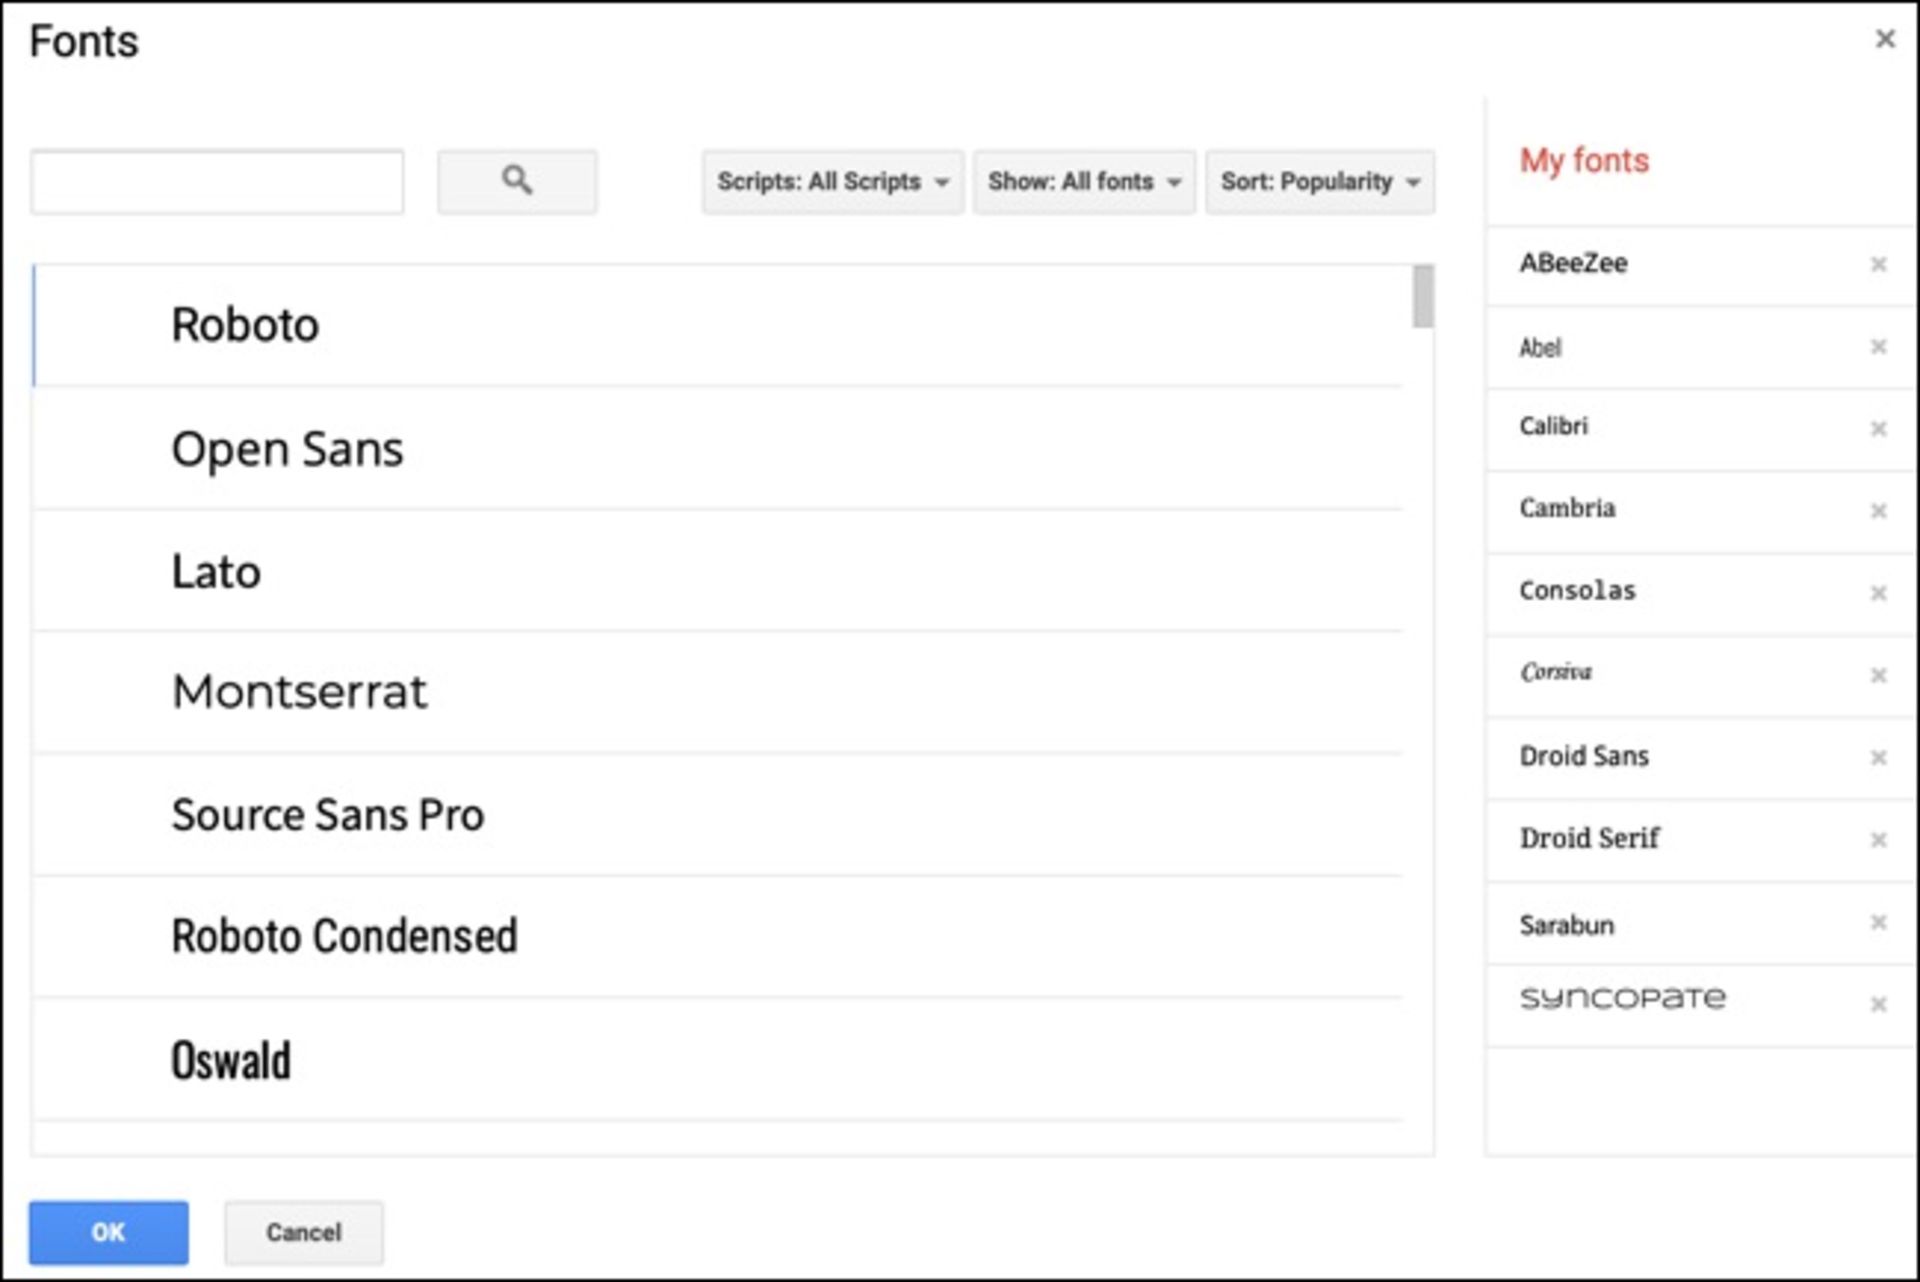The height and width of the screenshot is (1282, 1920).
Task: Remove Corsiva from My fonts
Action: (1878, 675)
